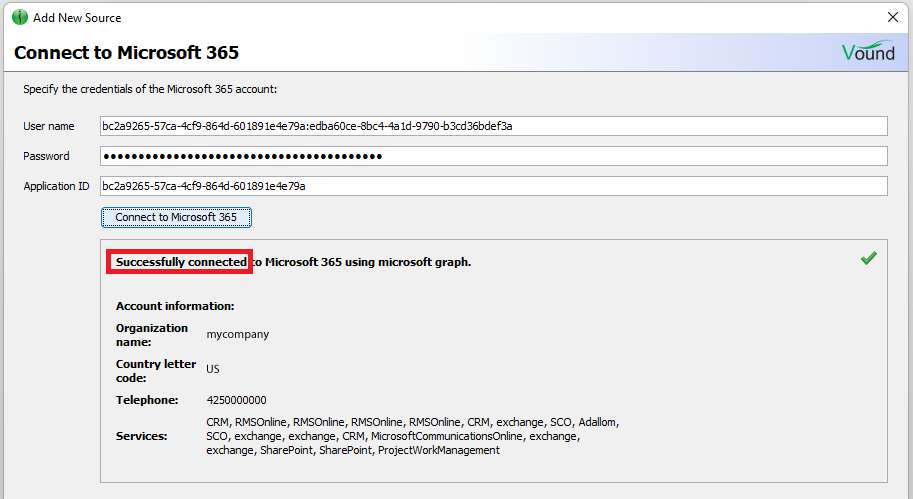The image size is (913, 499).
Task: Click the 'Country letter code:' label
Action: (156, 371)
